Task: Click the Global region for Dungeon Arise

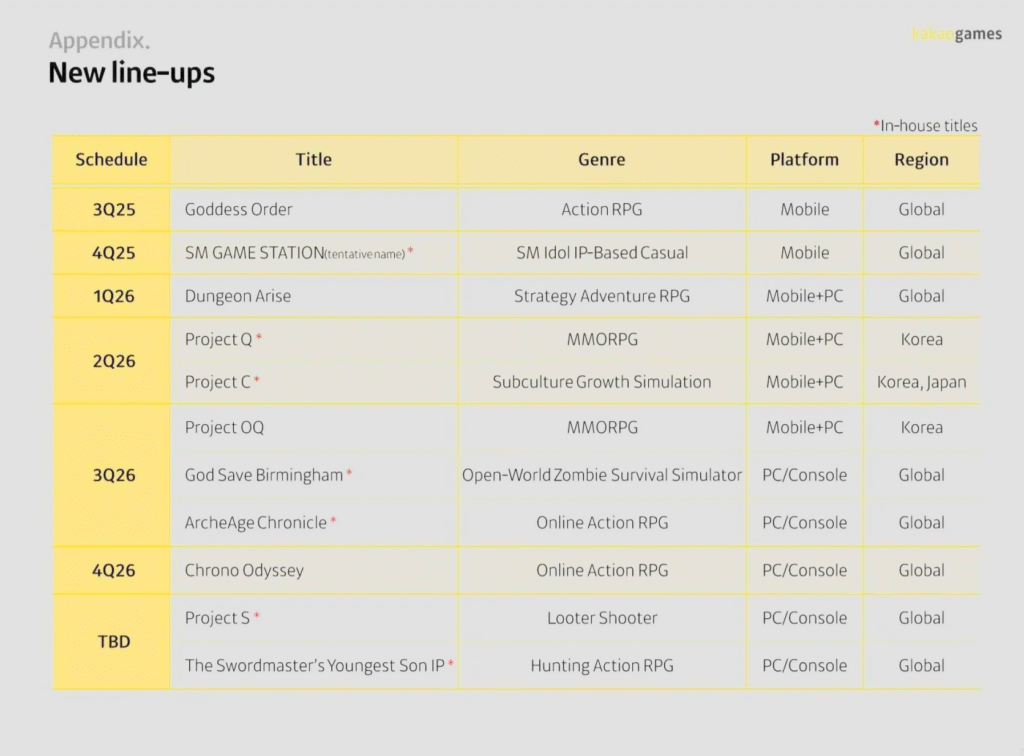Action: point(921,296)
